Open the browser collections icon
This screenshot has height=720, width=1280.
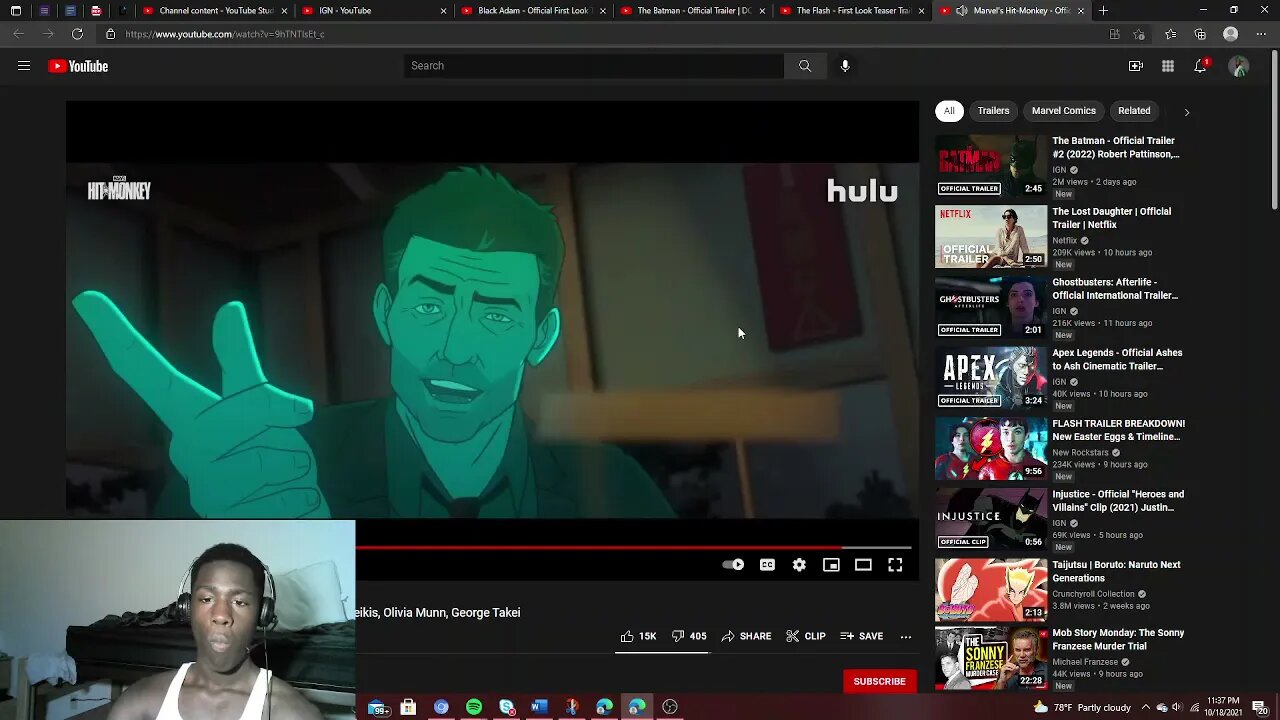(x=1200, y=34)
